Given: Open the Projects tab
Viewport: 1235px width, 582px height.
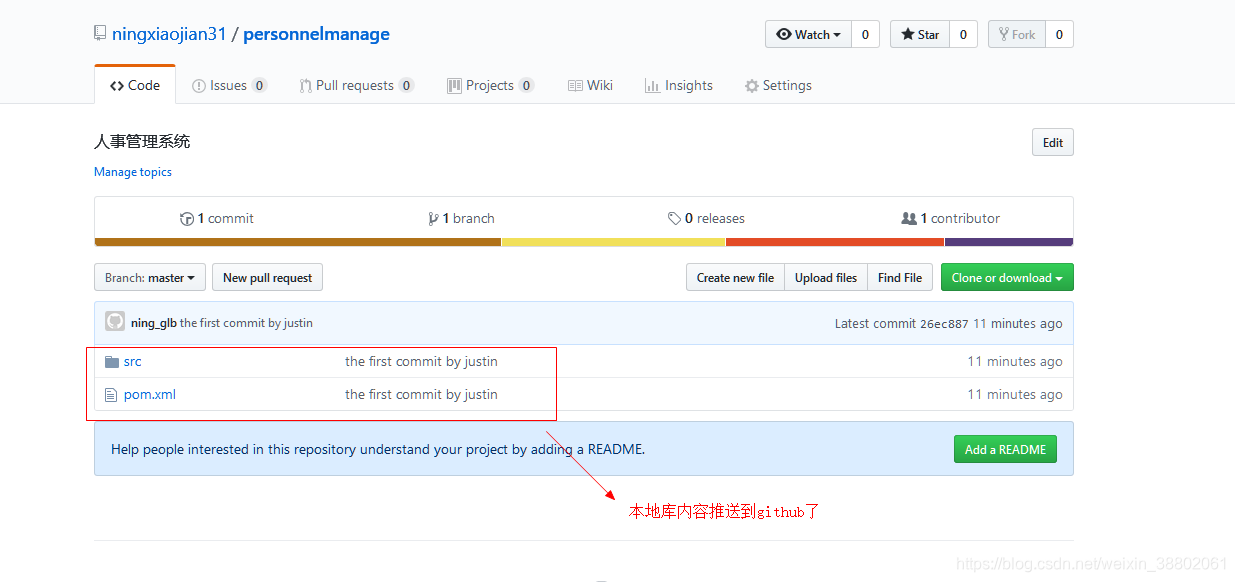Looking at the screenshot, I should point(490,85).
